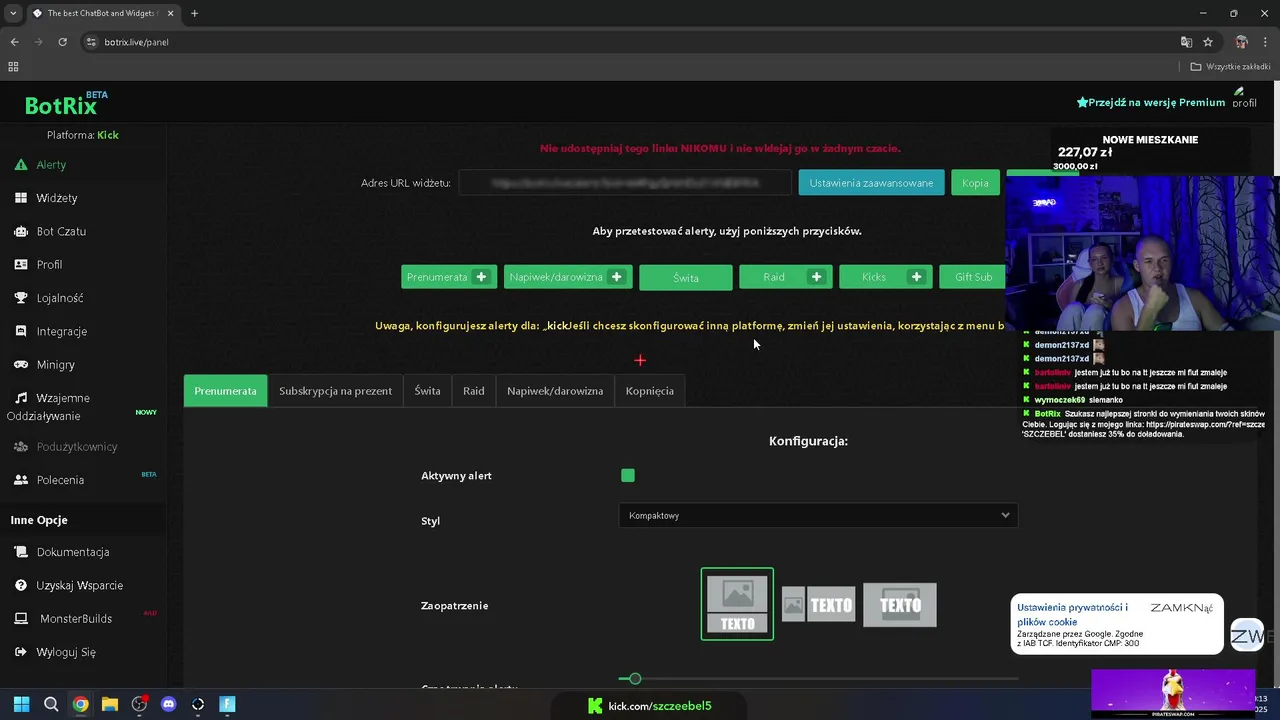The width and height of the screenshot is (1280, 720).
Task: Open the Widżety section icon
Action: point(21,198)
